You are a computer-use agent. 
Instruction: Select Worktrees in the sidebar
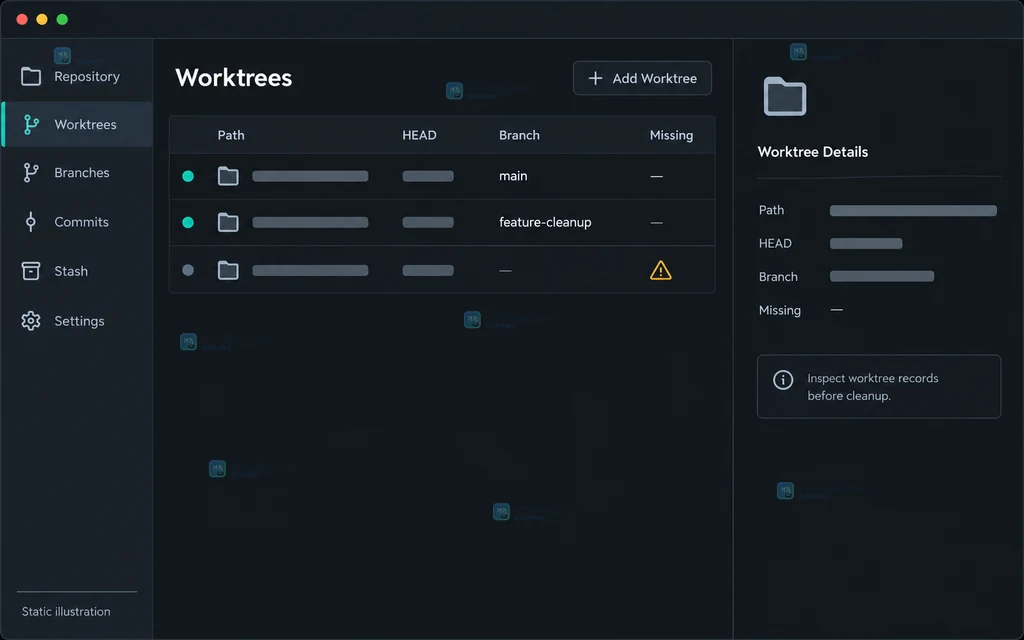[x=77, y=124]
